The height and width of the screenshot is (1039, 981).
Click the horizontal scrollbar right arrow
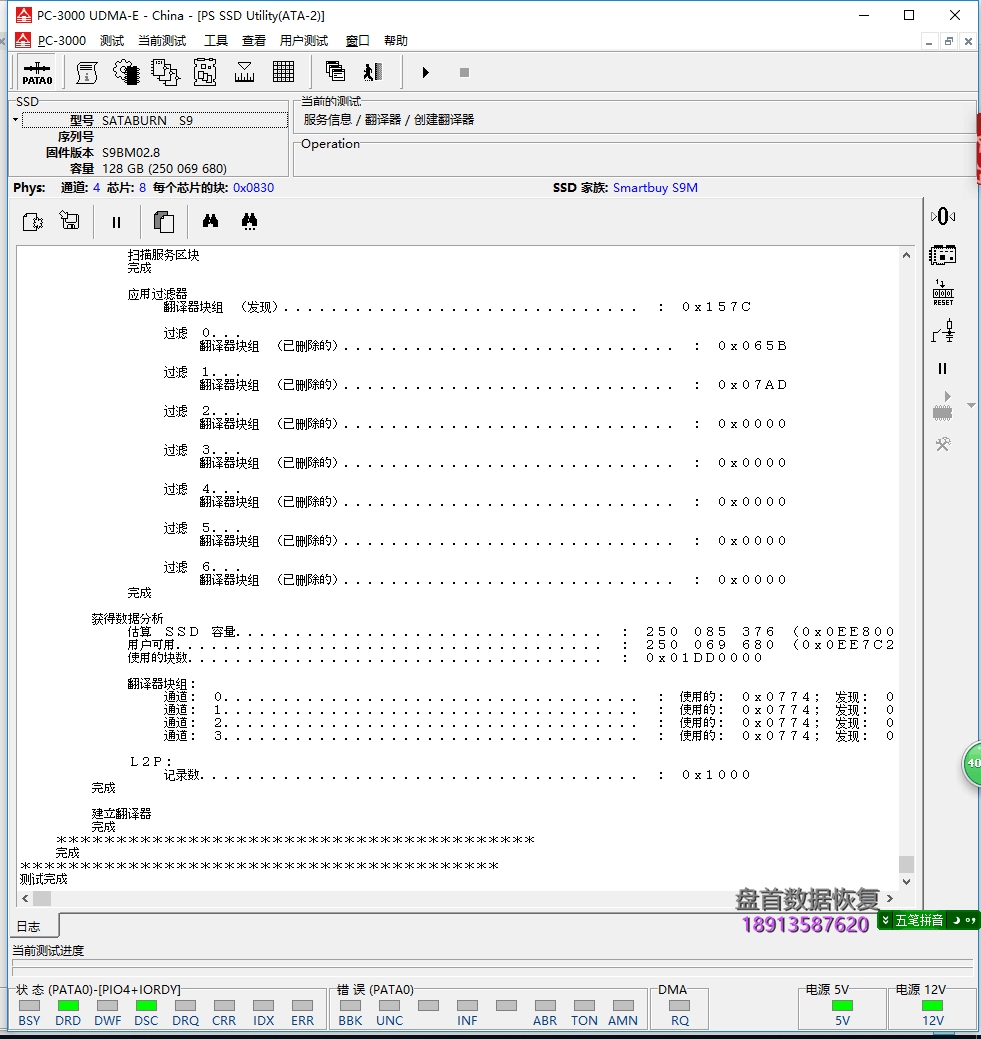[x=890, y=899]
